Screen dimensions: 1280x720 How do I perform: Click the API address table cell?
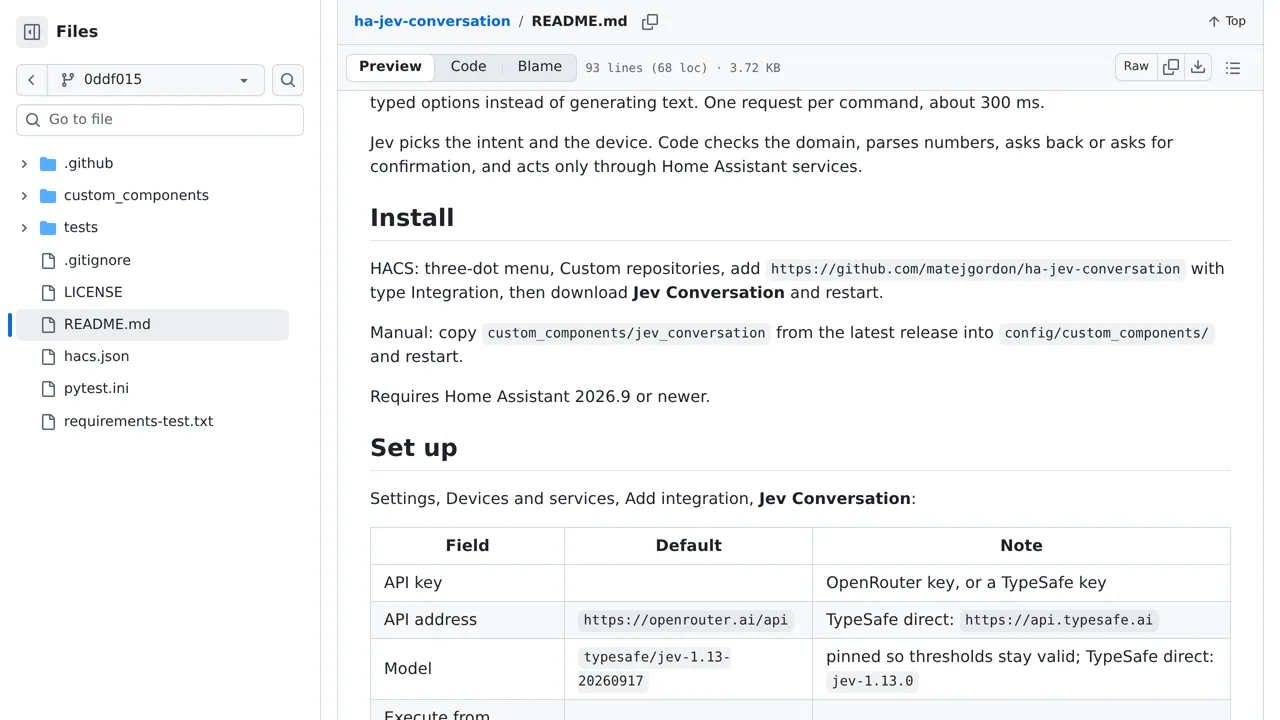click(467, 620)
